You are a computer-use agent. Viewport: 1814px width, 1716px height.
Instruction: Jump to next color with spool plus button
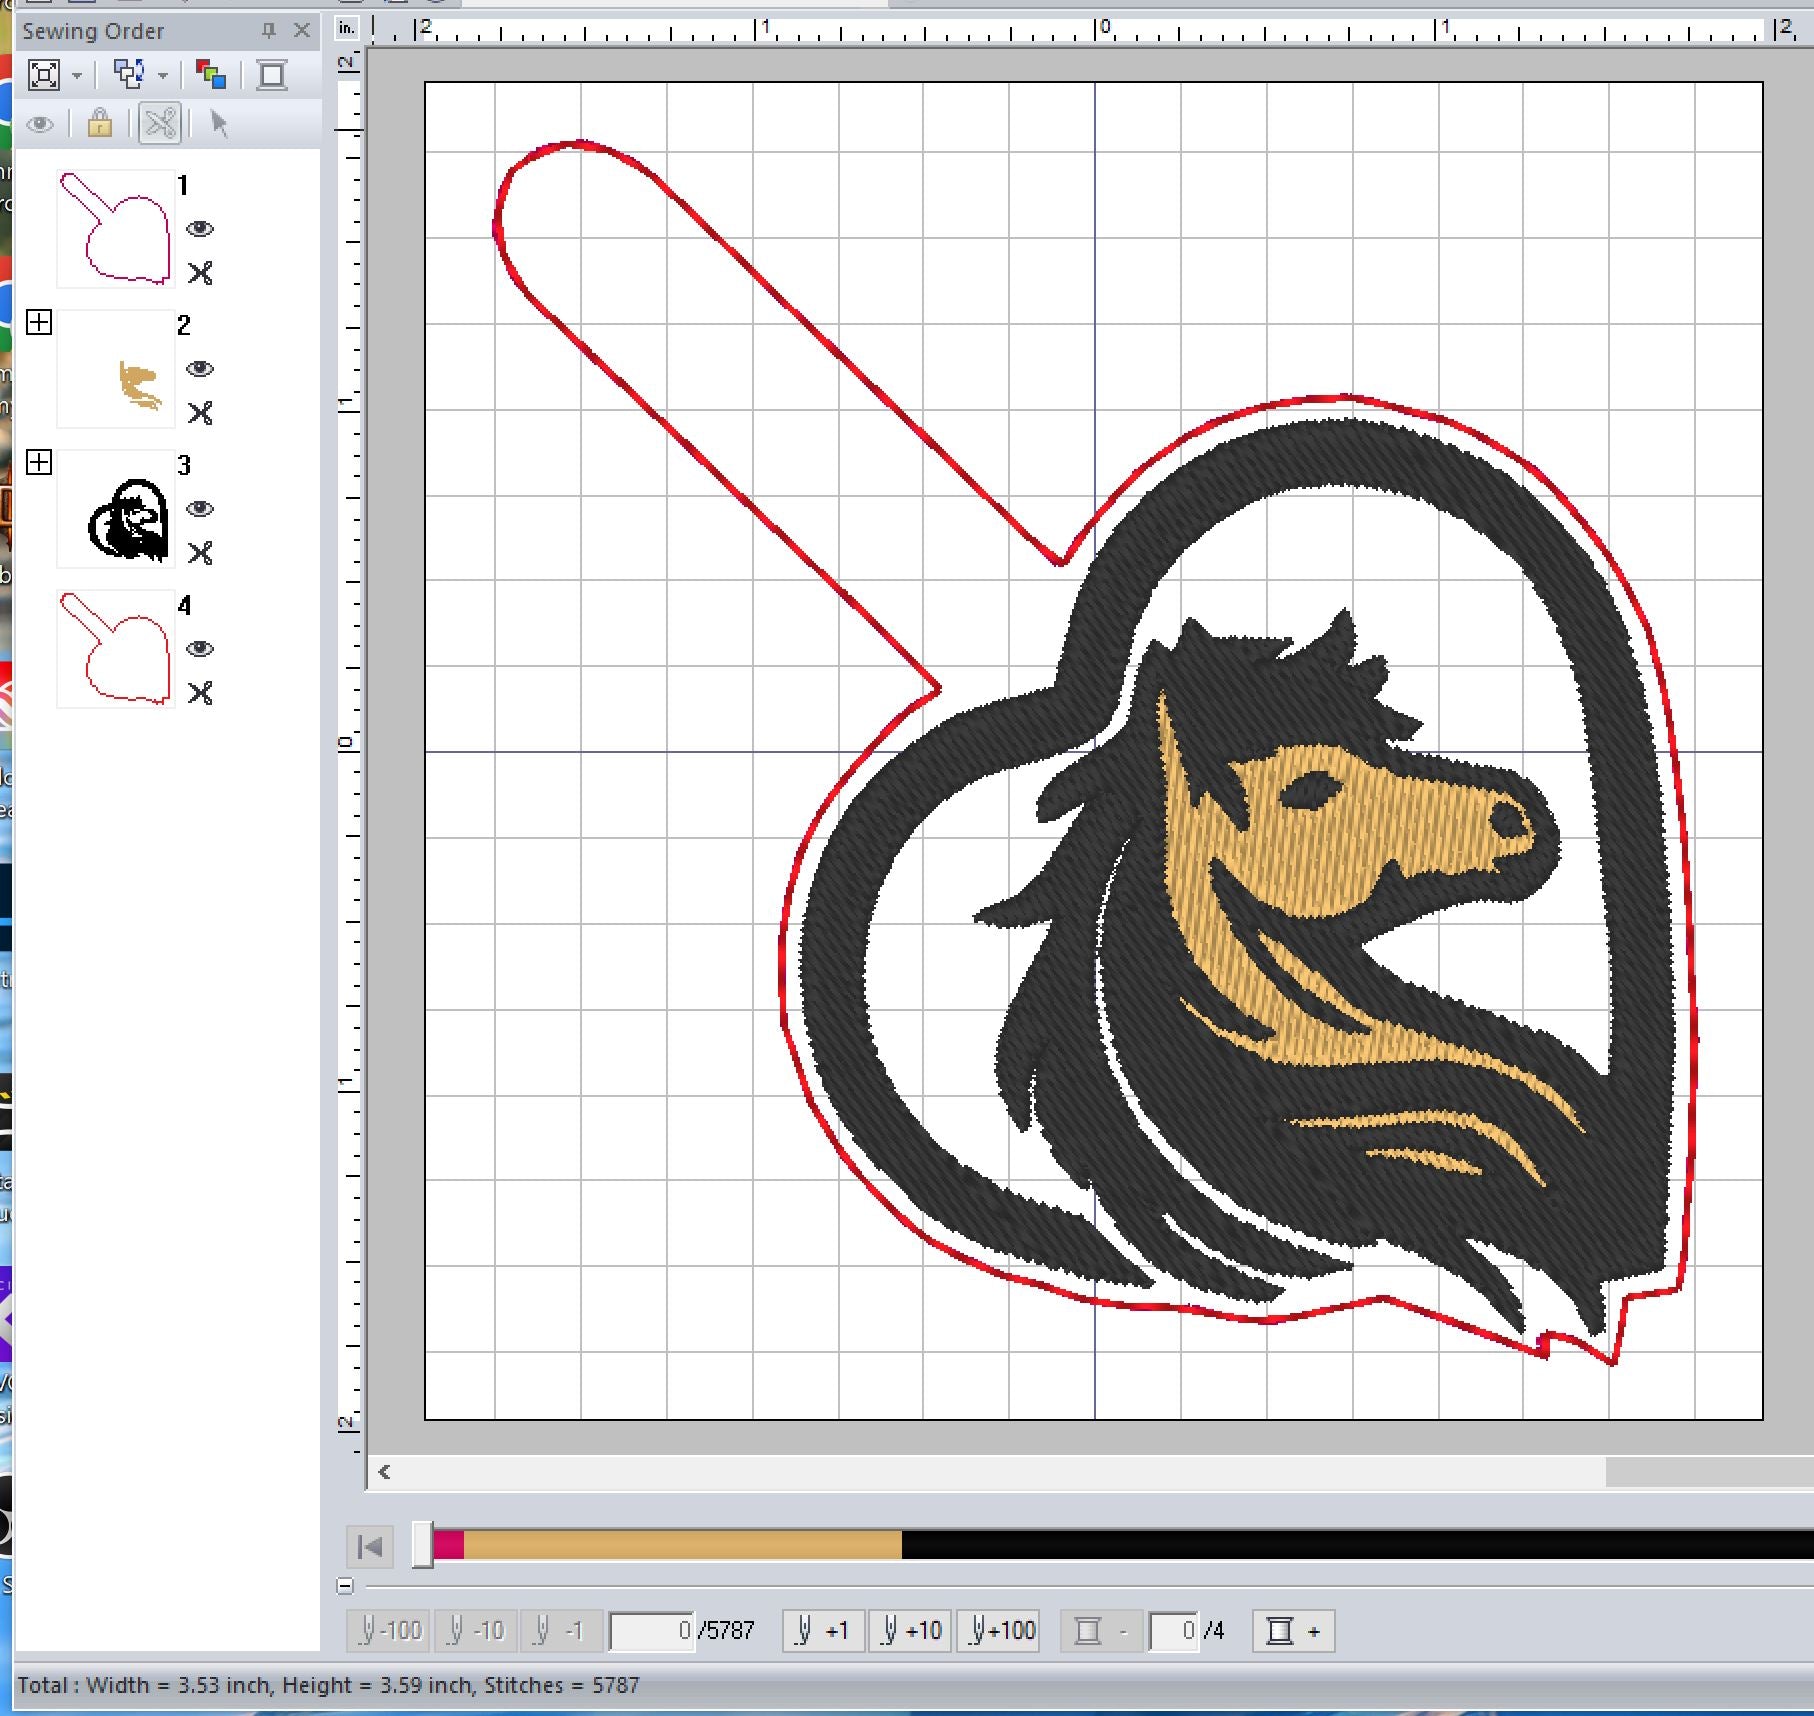point(1292,1631)
